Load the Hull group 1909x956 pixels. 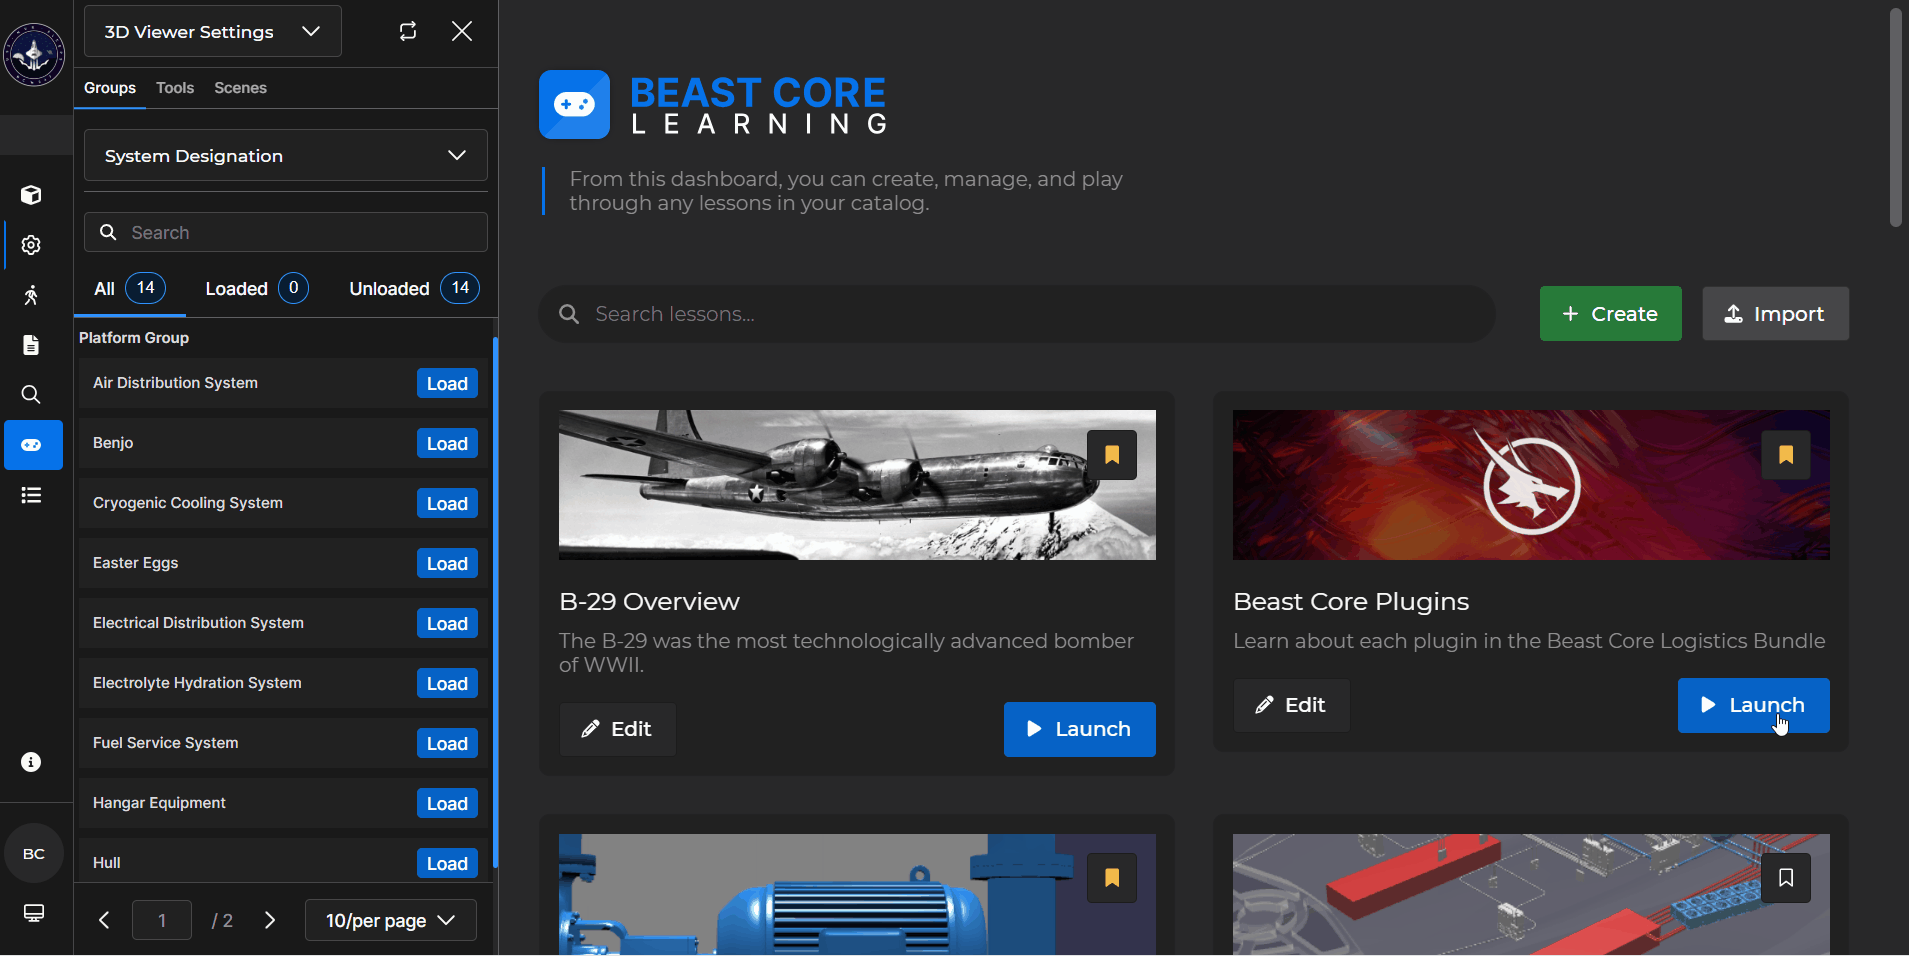[x=447, y=864]
